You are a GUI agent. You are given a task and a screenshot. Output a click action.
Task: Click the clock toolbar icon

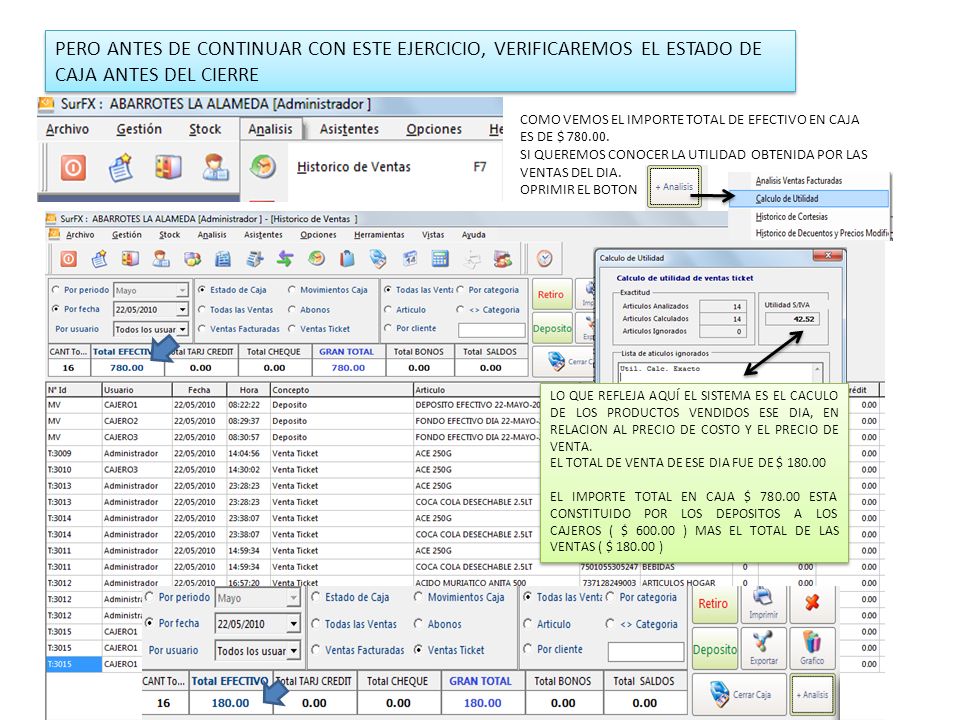pyautogui.click(x=544, y=259)
